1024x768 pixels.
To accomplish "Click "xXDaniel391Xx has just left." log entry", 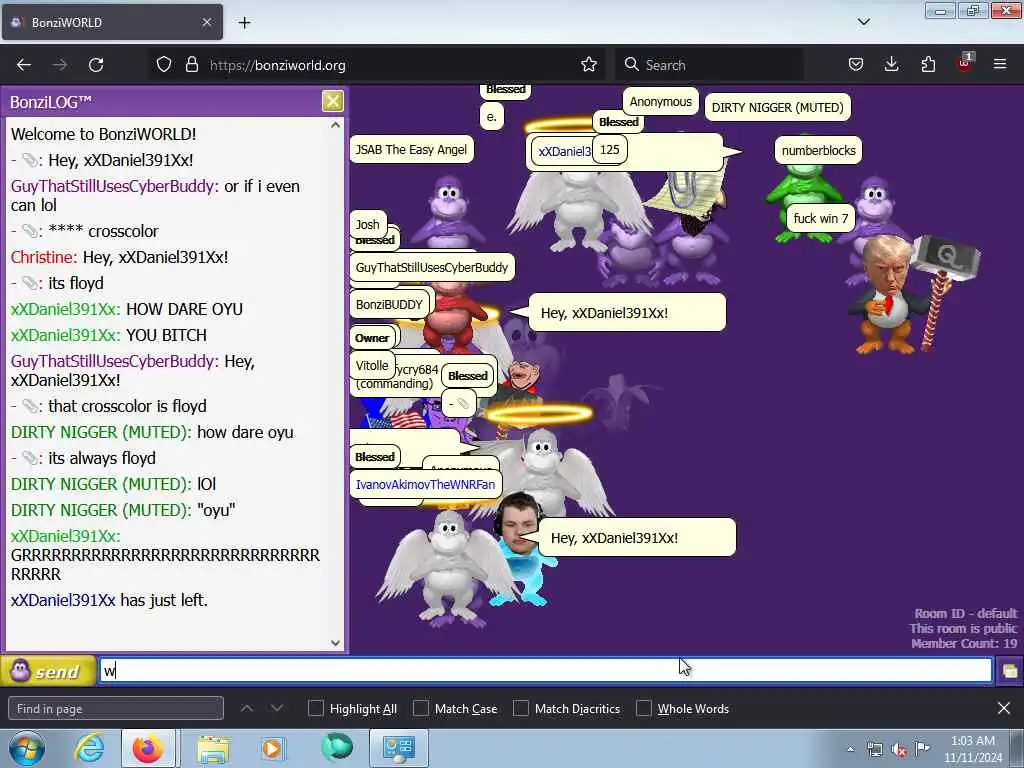I will pyautogui.click(x=109, y=600).
